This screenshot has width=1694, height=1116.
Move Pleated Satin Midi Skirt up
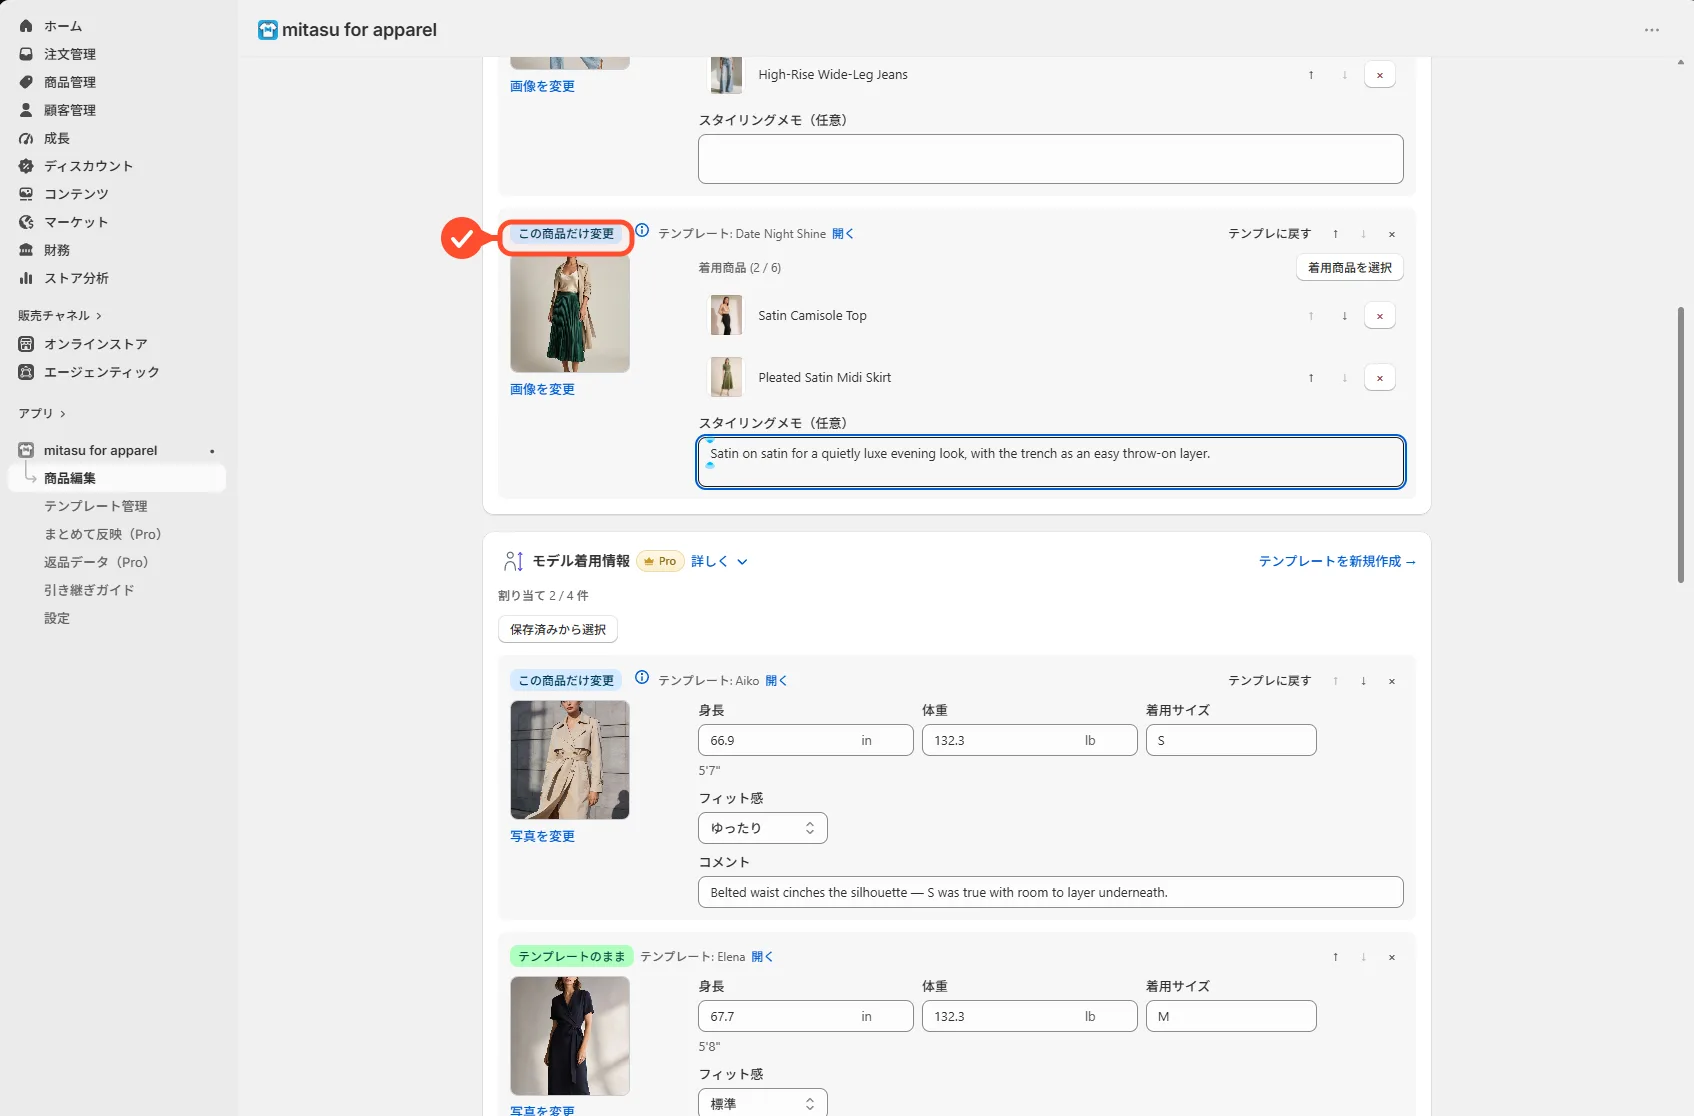(x=1311, y=378)
